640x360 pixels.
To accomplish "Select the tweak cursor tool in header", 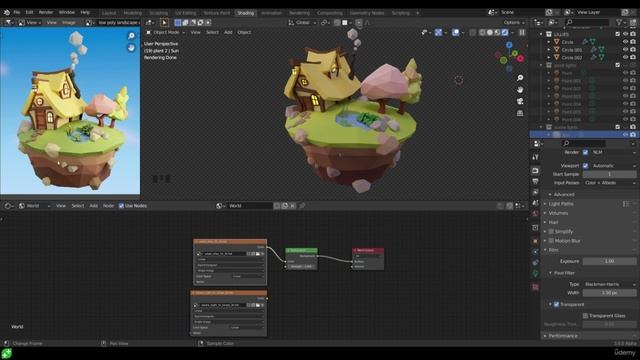I will [164, 22].
